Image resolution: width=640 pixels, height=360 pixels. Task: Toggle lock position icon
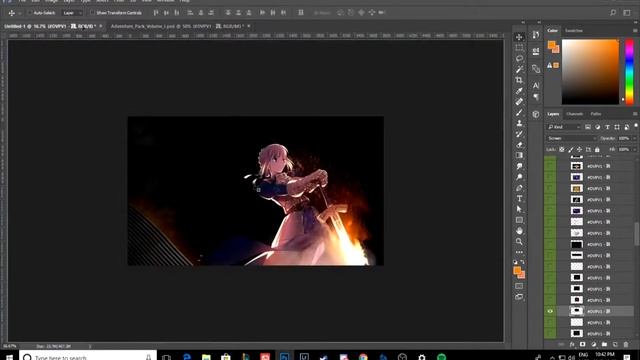pyautogui.click(x=579, y=149)
